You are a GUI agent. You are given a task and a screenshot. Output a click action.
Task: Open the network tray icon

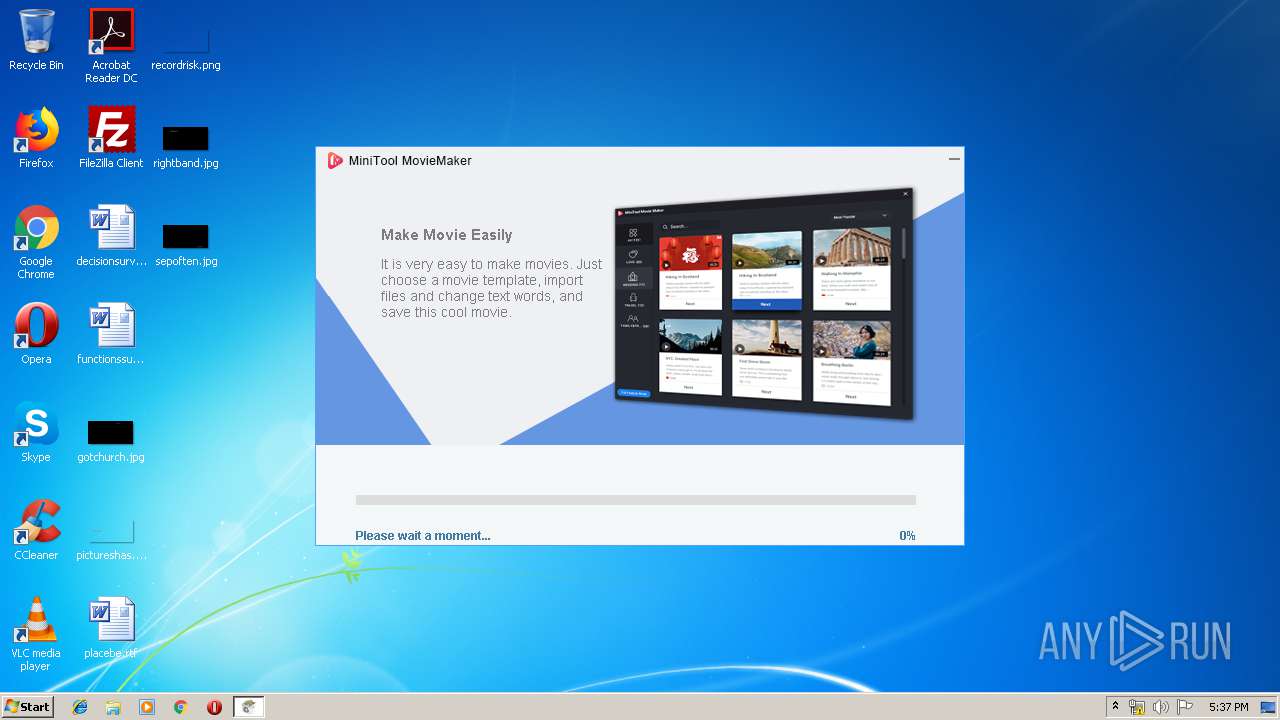(x=1137, y=707)
